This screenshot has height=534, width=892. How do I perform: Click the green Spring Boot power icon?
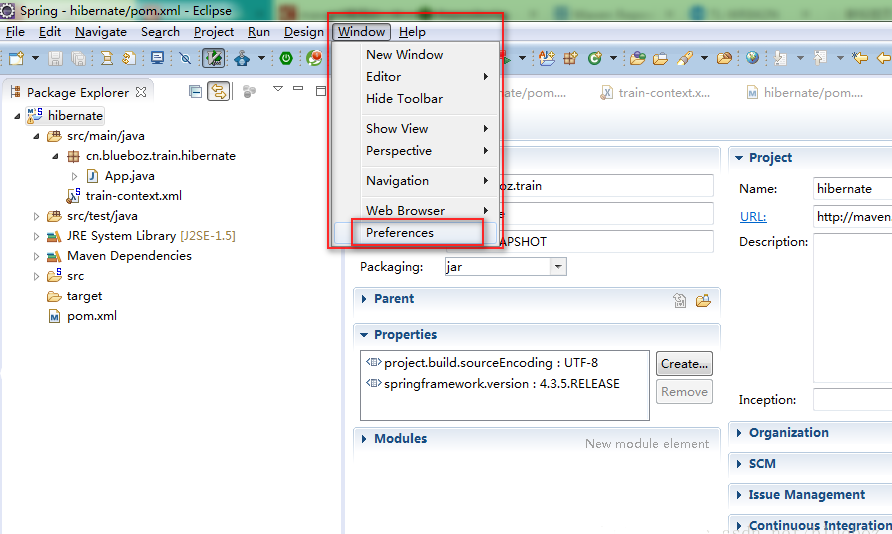(x=286, y=58)
